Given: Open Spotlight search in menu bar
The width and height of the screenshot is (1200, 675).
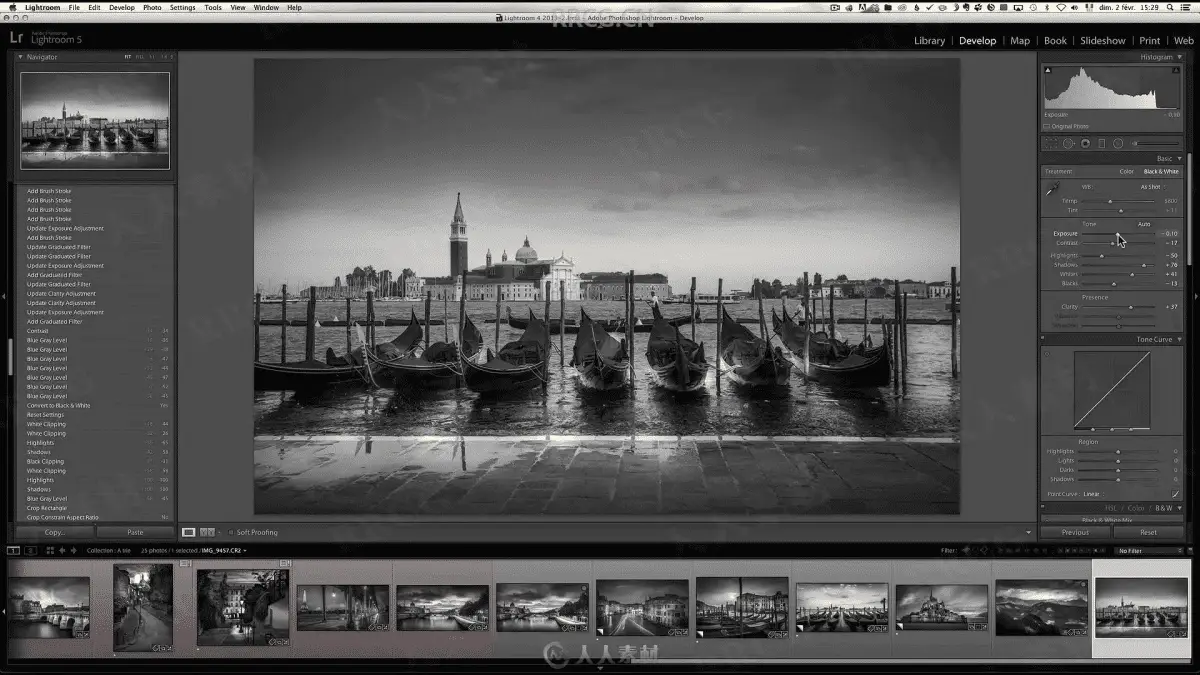Looking at the screenshot, I should 1170,7.
